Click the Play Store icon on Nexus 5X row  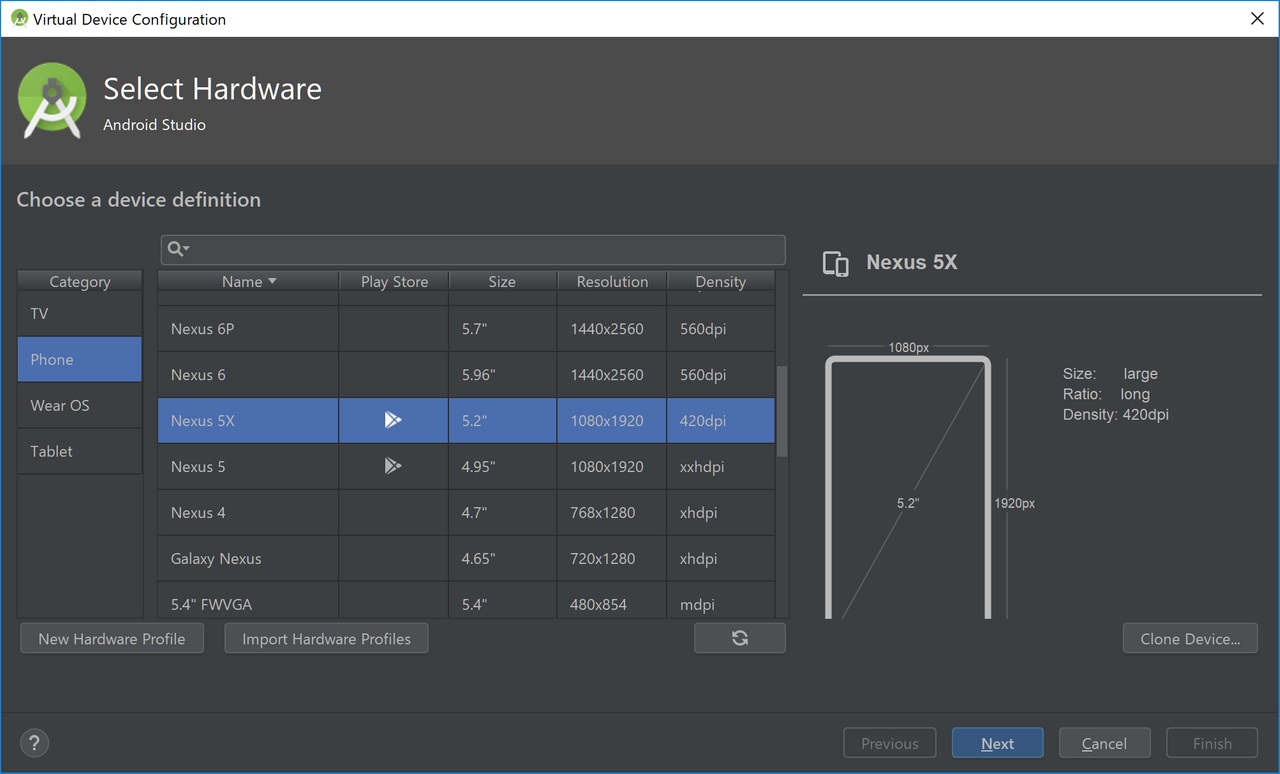(x=393, y=420)
